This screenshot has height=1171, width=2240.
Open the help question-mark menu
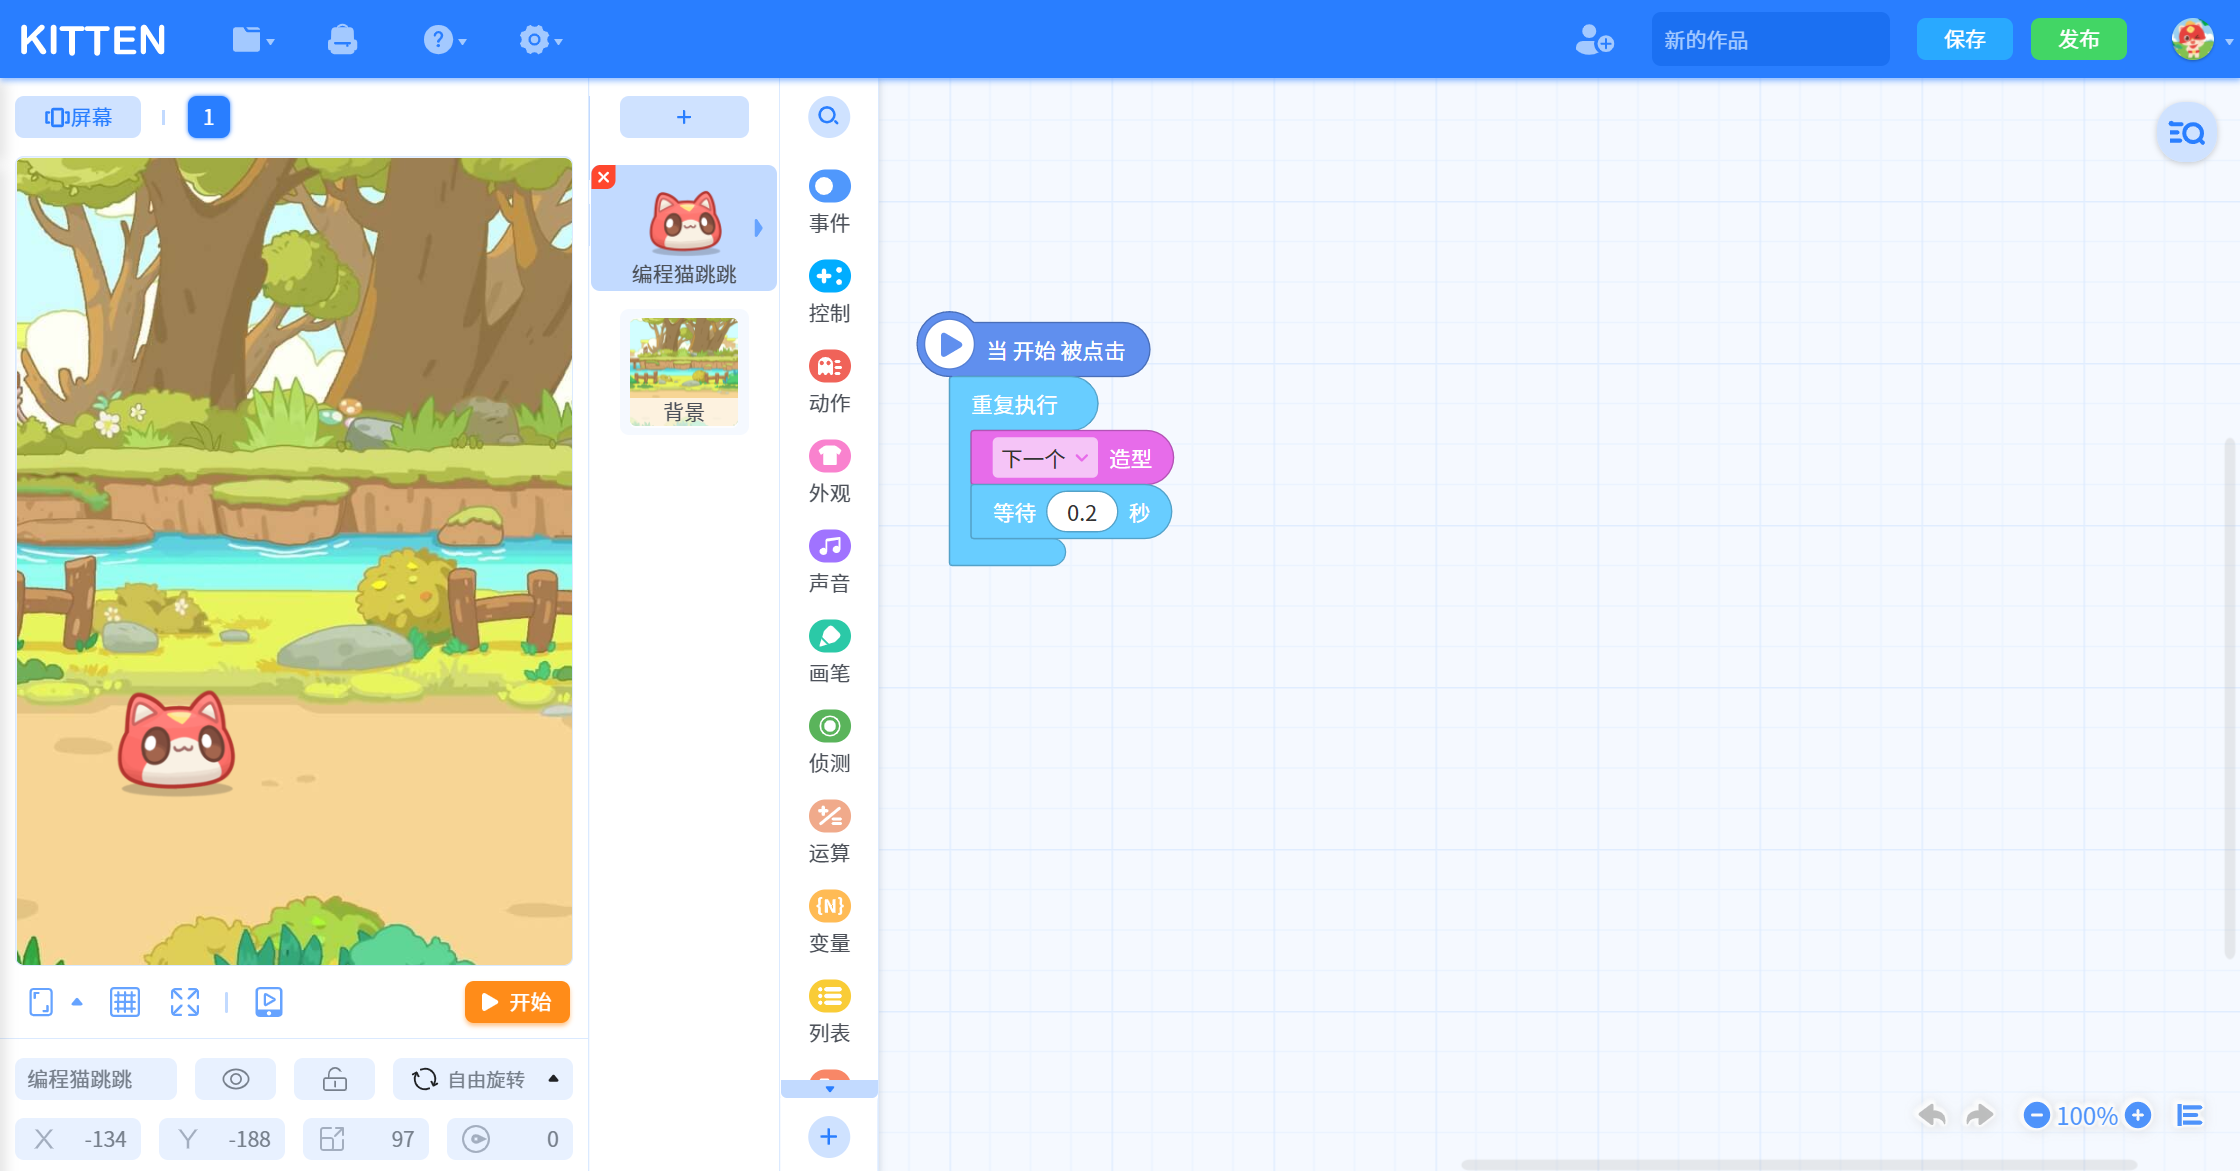coord(444,40)
